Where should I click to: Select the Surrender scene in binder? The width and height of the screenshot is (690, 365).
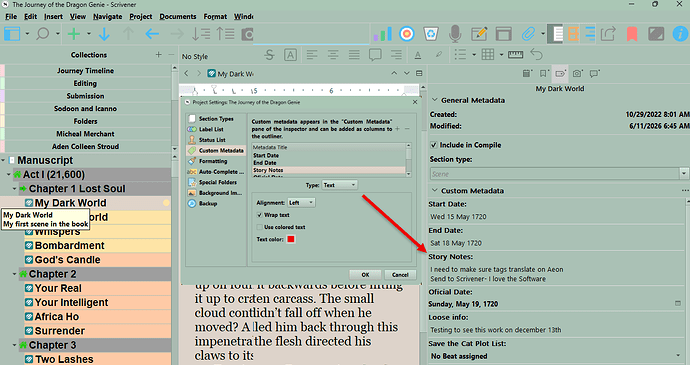click(x=59, y=331)
